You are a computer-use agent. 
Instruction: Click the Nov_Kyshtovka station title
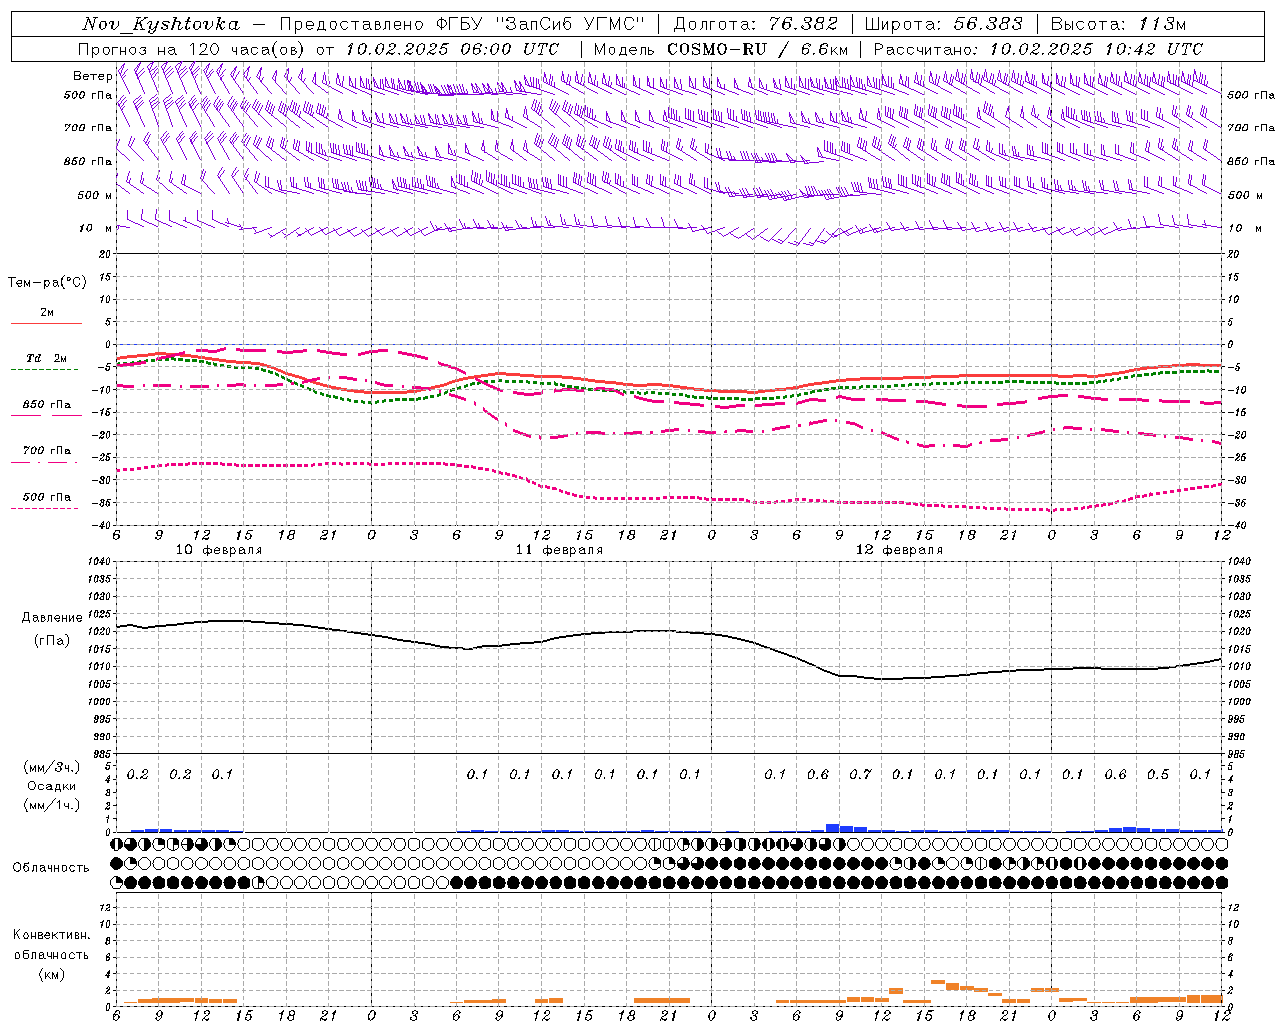pyautogui.click(x=161, y=24)
